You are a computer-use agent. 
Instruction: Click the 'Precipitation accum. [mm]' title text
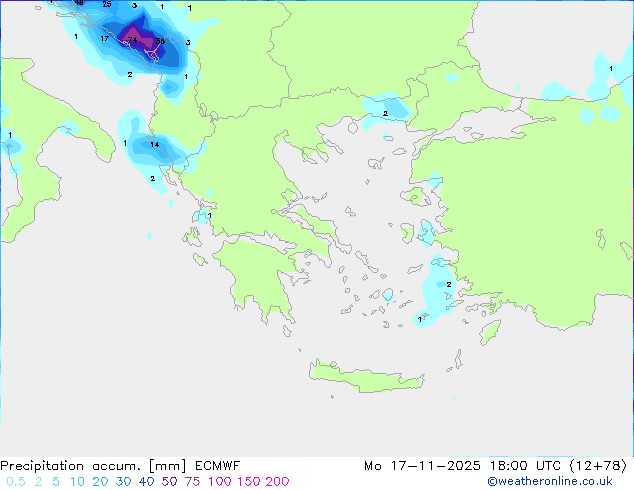coord(93,466)
